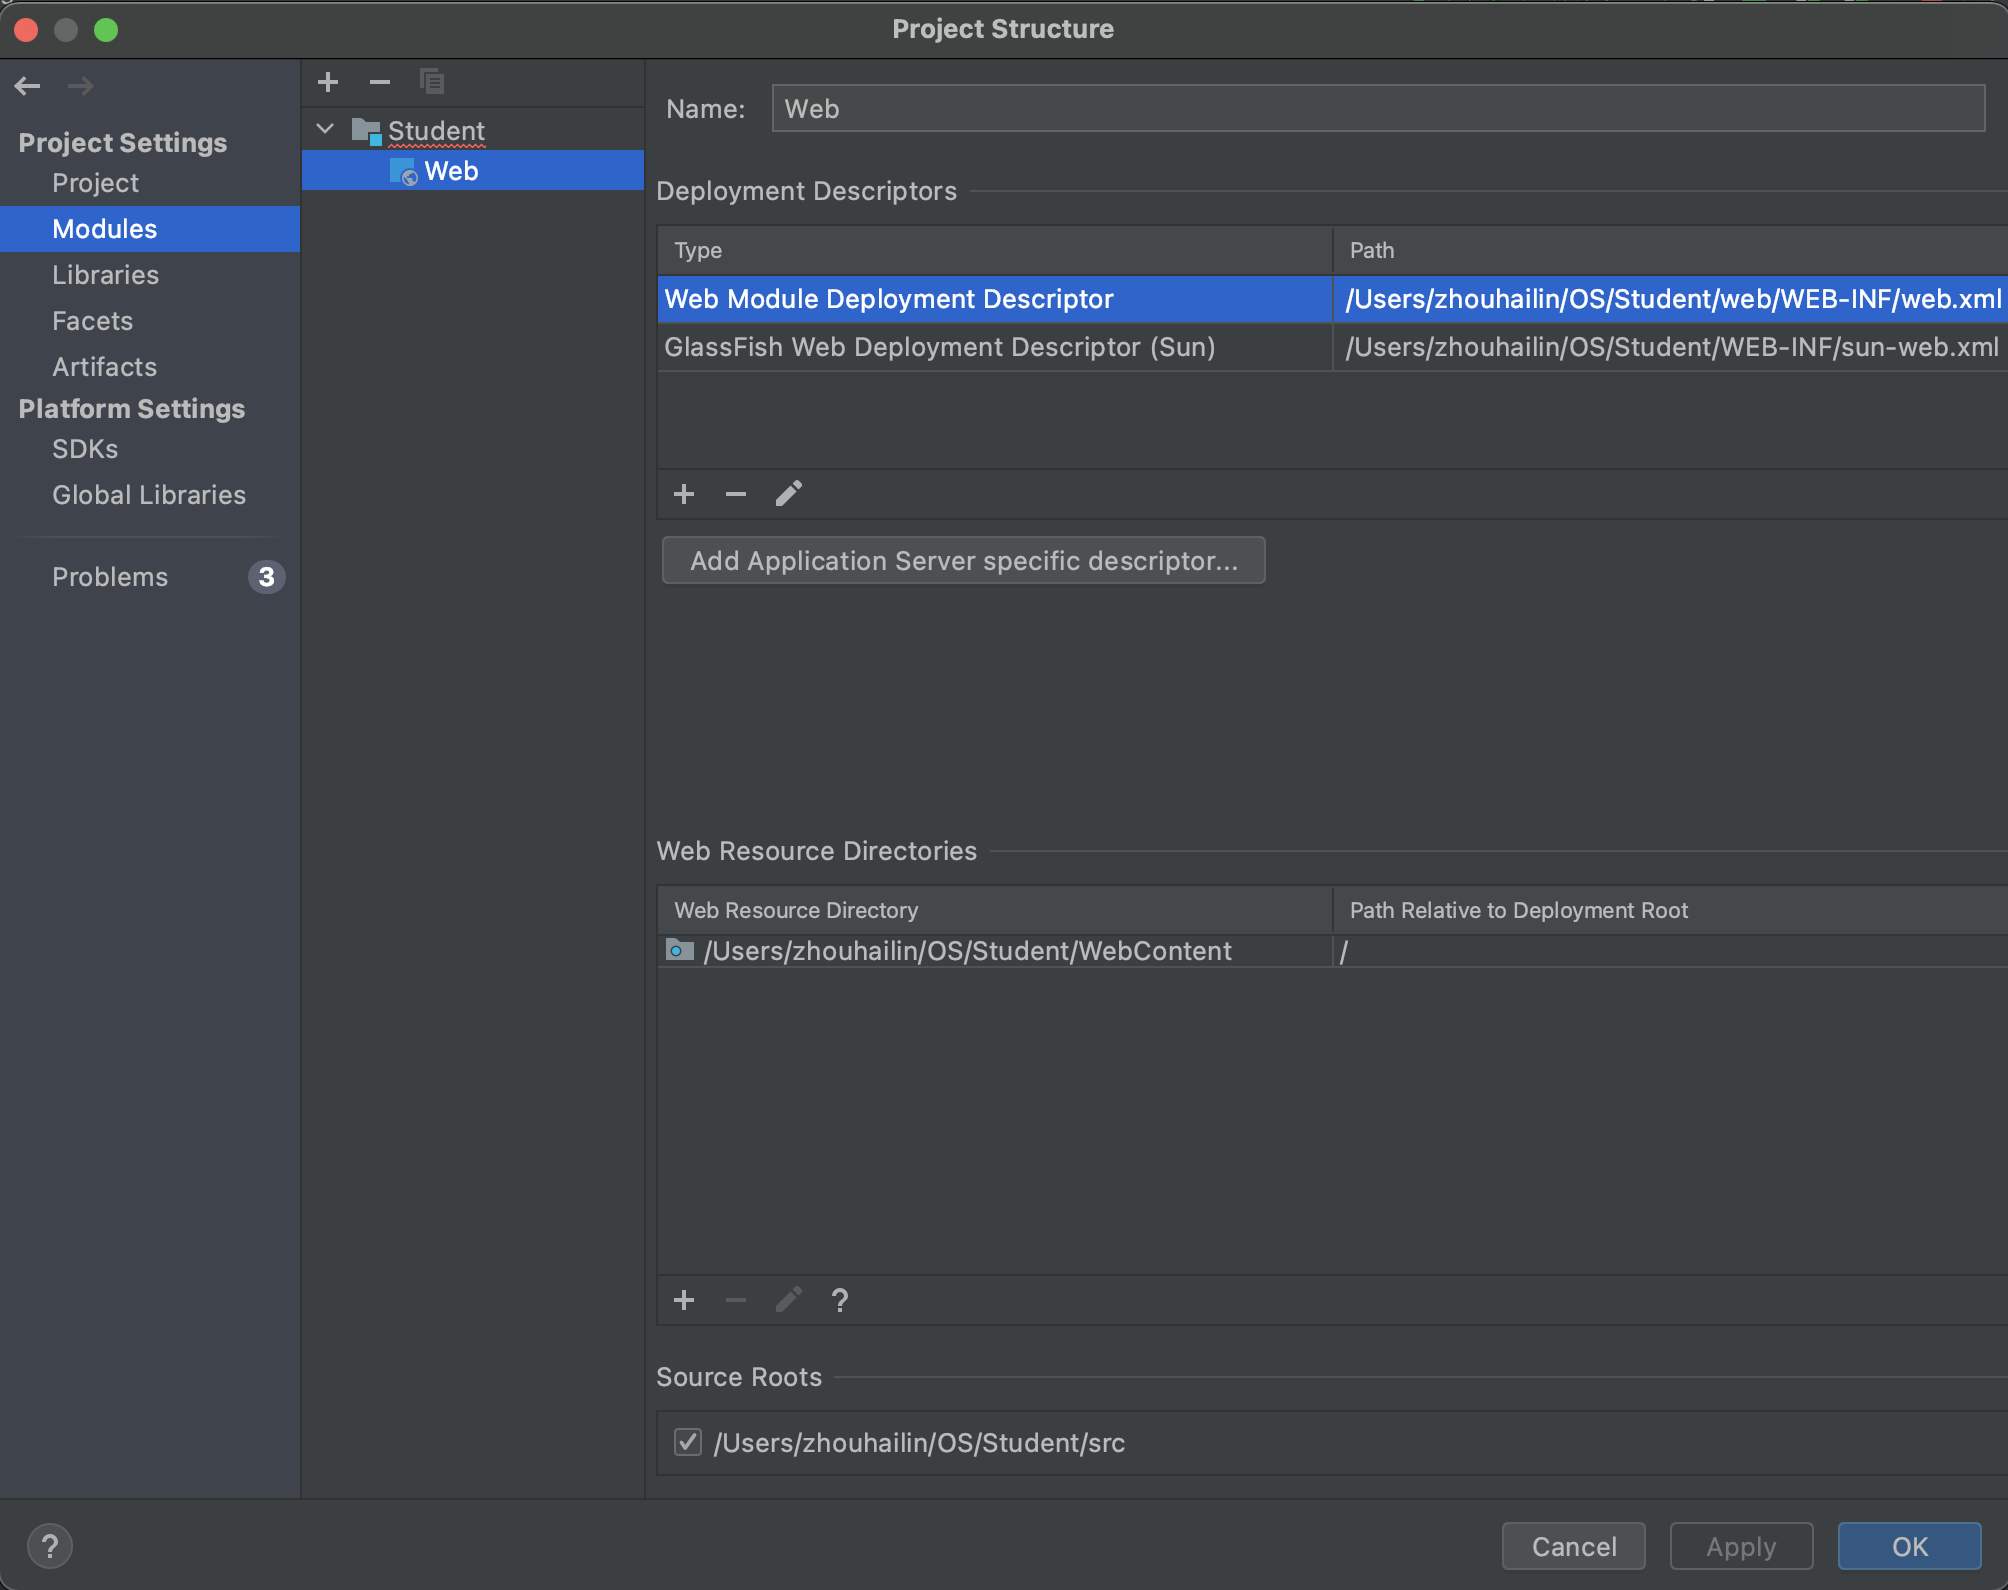Click the copy module icon
The width and height of the screenshot is (2008, 1590).
(x=432, y=82)
